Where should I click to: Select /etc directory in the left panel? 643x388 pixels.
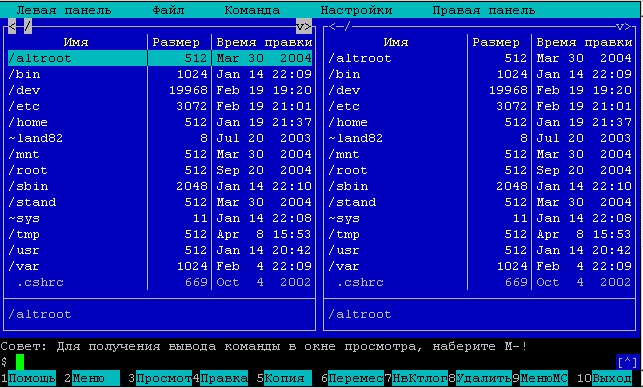tap(160, 106)
